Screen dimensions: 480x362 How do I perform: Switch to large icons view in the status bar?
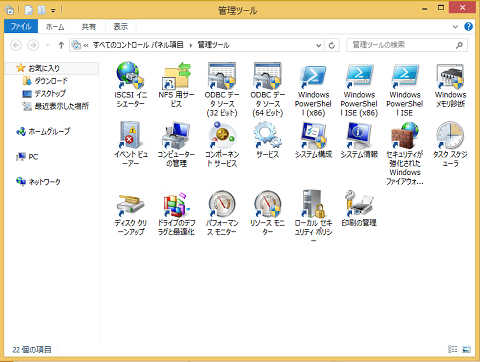[466, 349]
